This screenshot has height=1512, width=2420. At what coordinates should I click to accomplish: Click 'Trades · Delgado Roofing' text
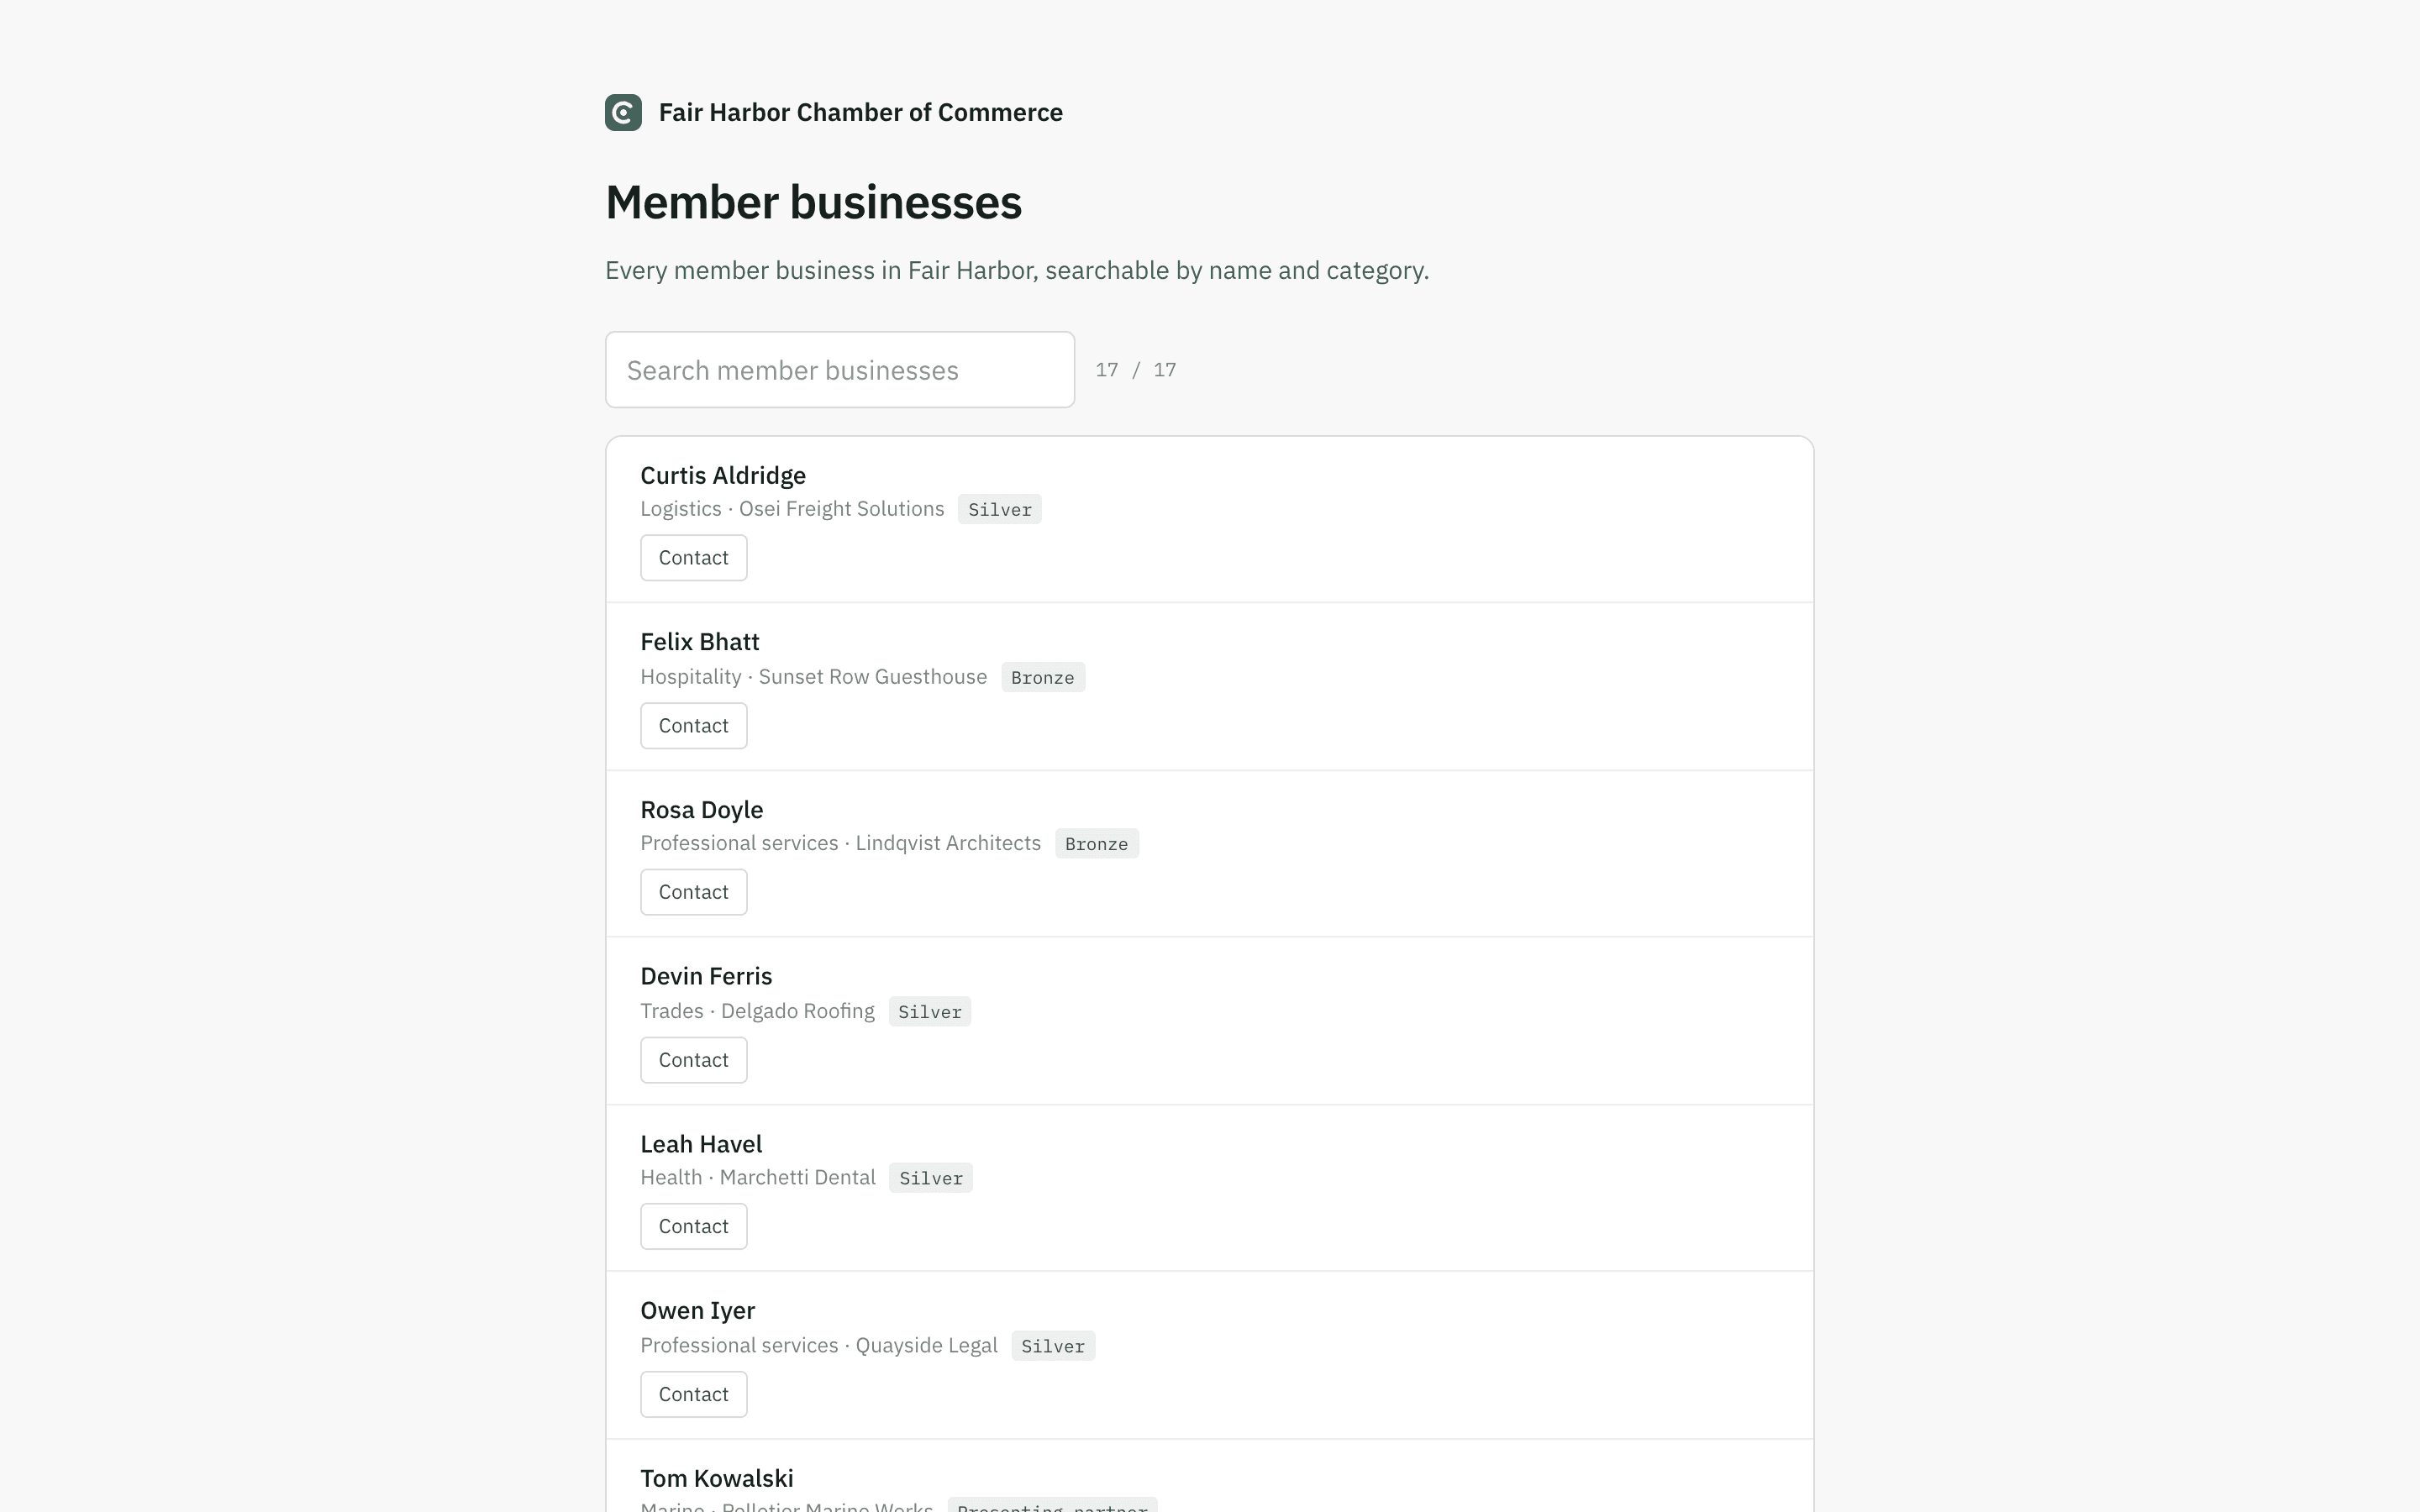(x=758, y=1011)
